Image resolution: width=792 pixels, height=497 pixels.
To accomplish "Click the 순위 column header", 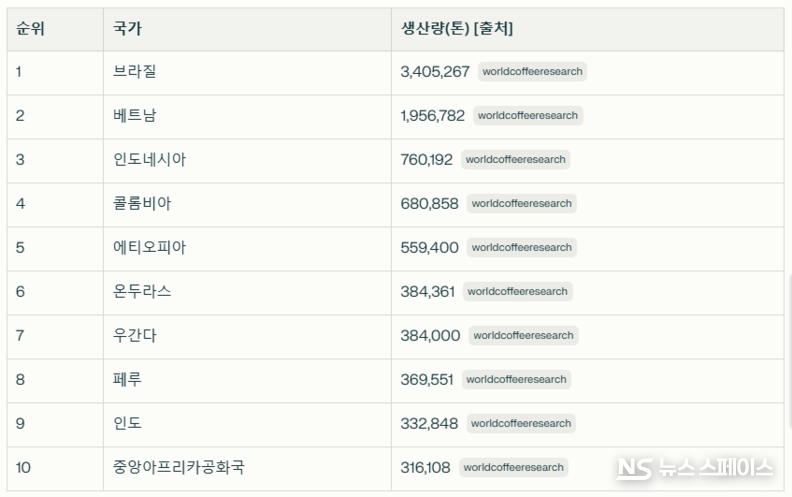I will 31,29.
